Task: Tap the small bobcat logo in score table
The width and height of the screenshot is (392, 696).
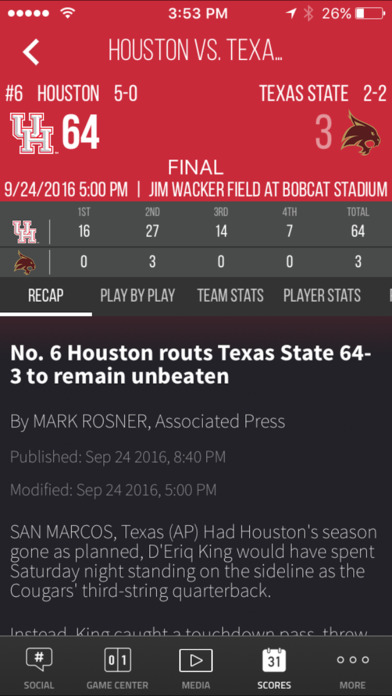Action: [x=25, y=262]
